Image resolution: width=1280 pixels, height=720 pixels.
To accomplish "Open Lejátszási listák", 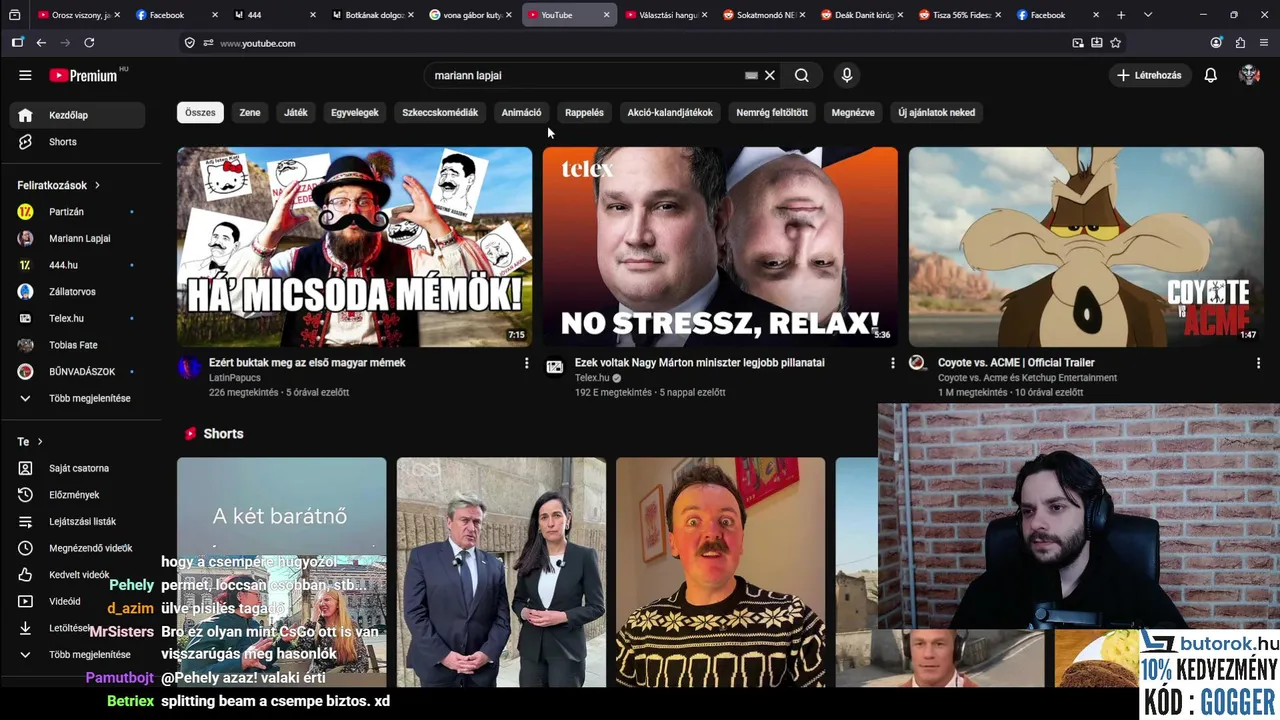I will click(78, 521).
